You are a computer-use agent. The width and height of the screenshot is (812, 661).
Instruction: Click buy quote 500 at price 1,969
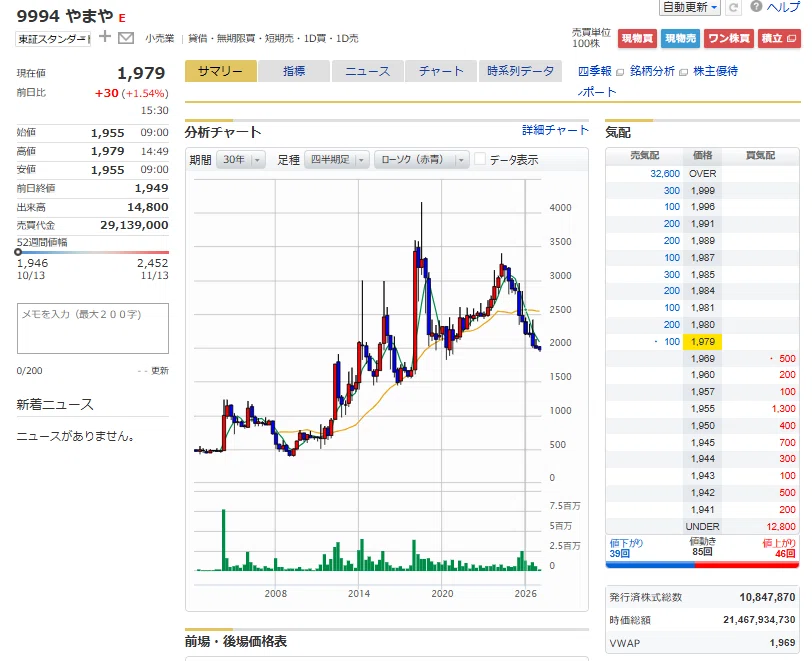coord(787,358)
